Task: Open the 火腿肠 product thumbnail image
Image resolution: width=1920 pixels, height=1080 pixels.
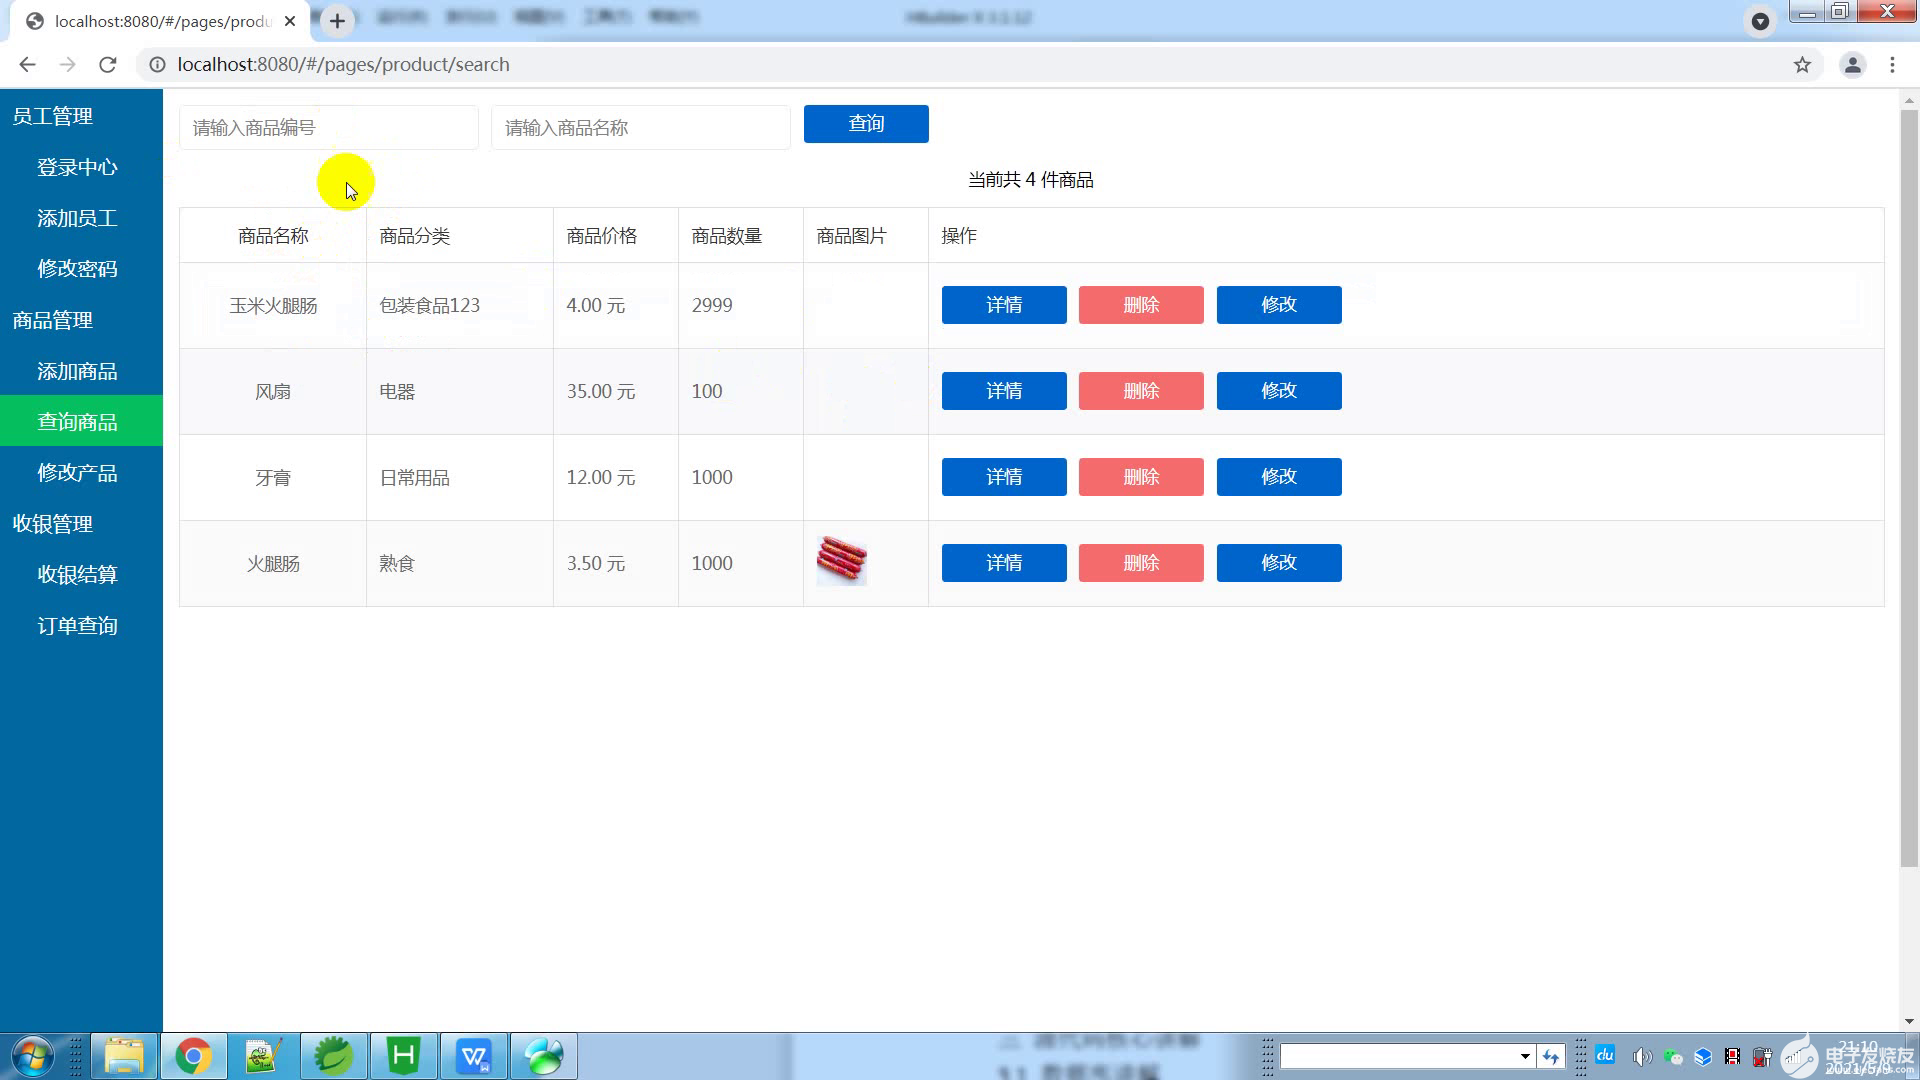Action: coord(841,561)
